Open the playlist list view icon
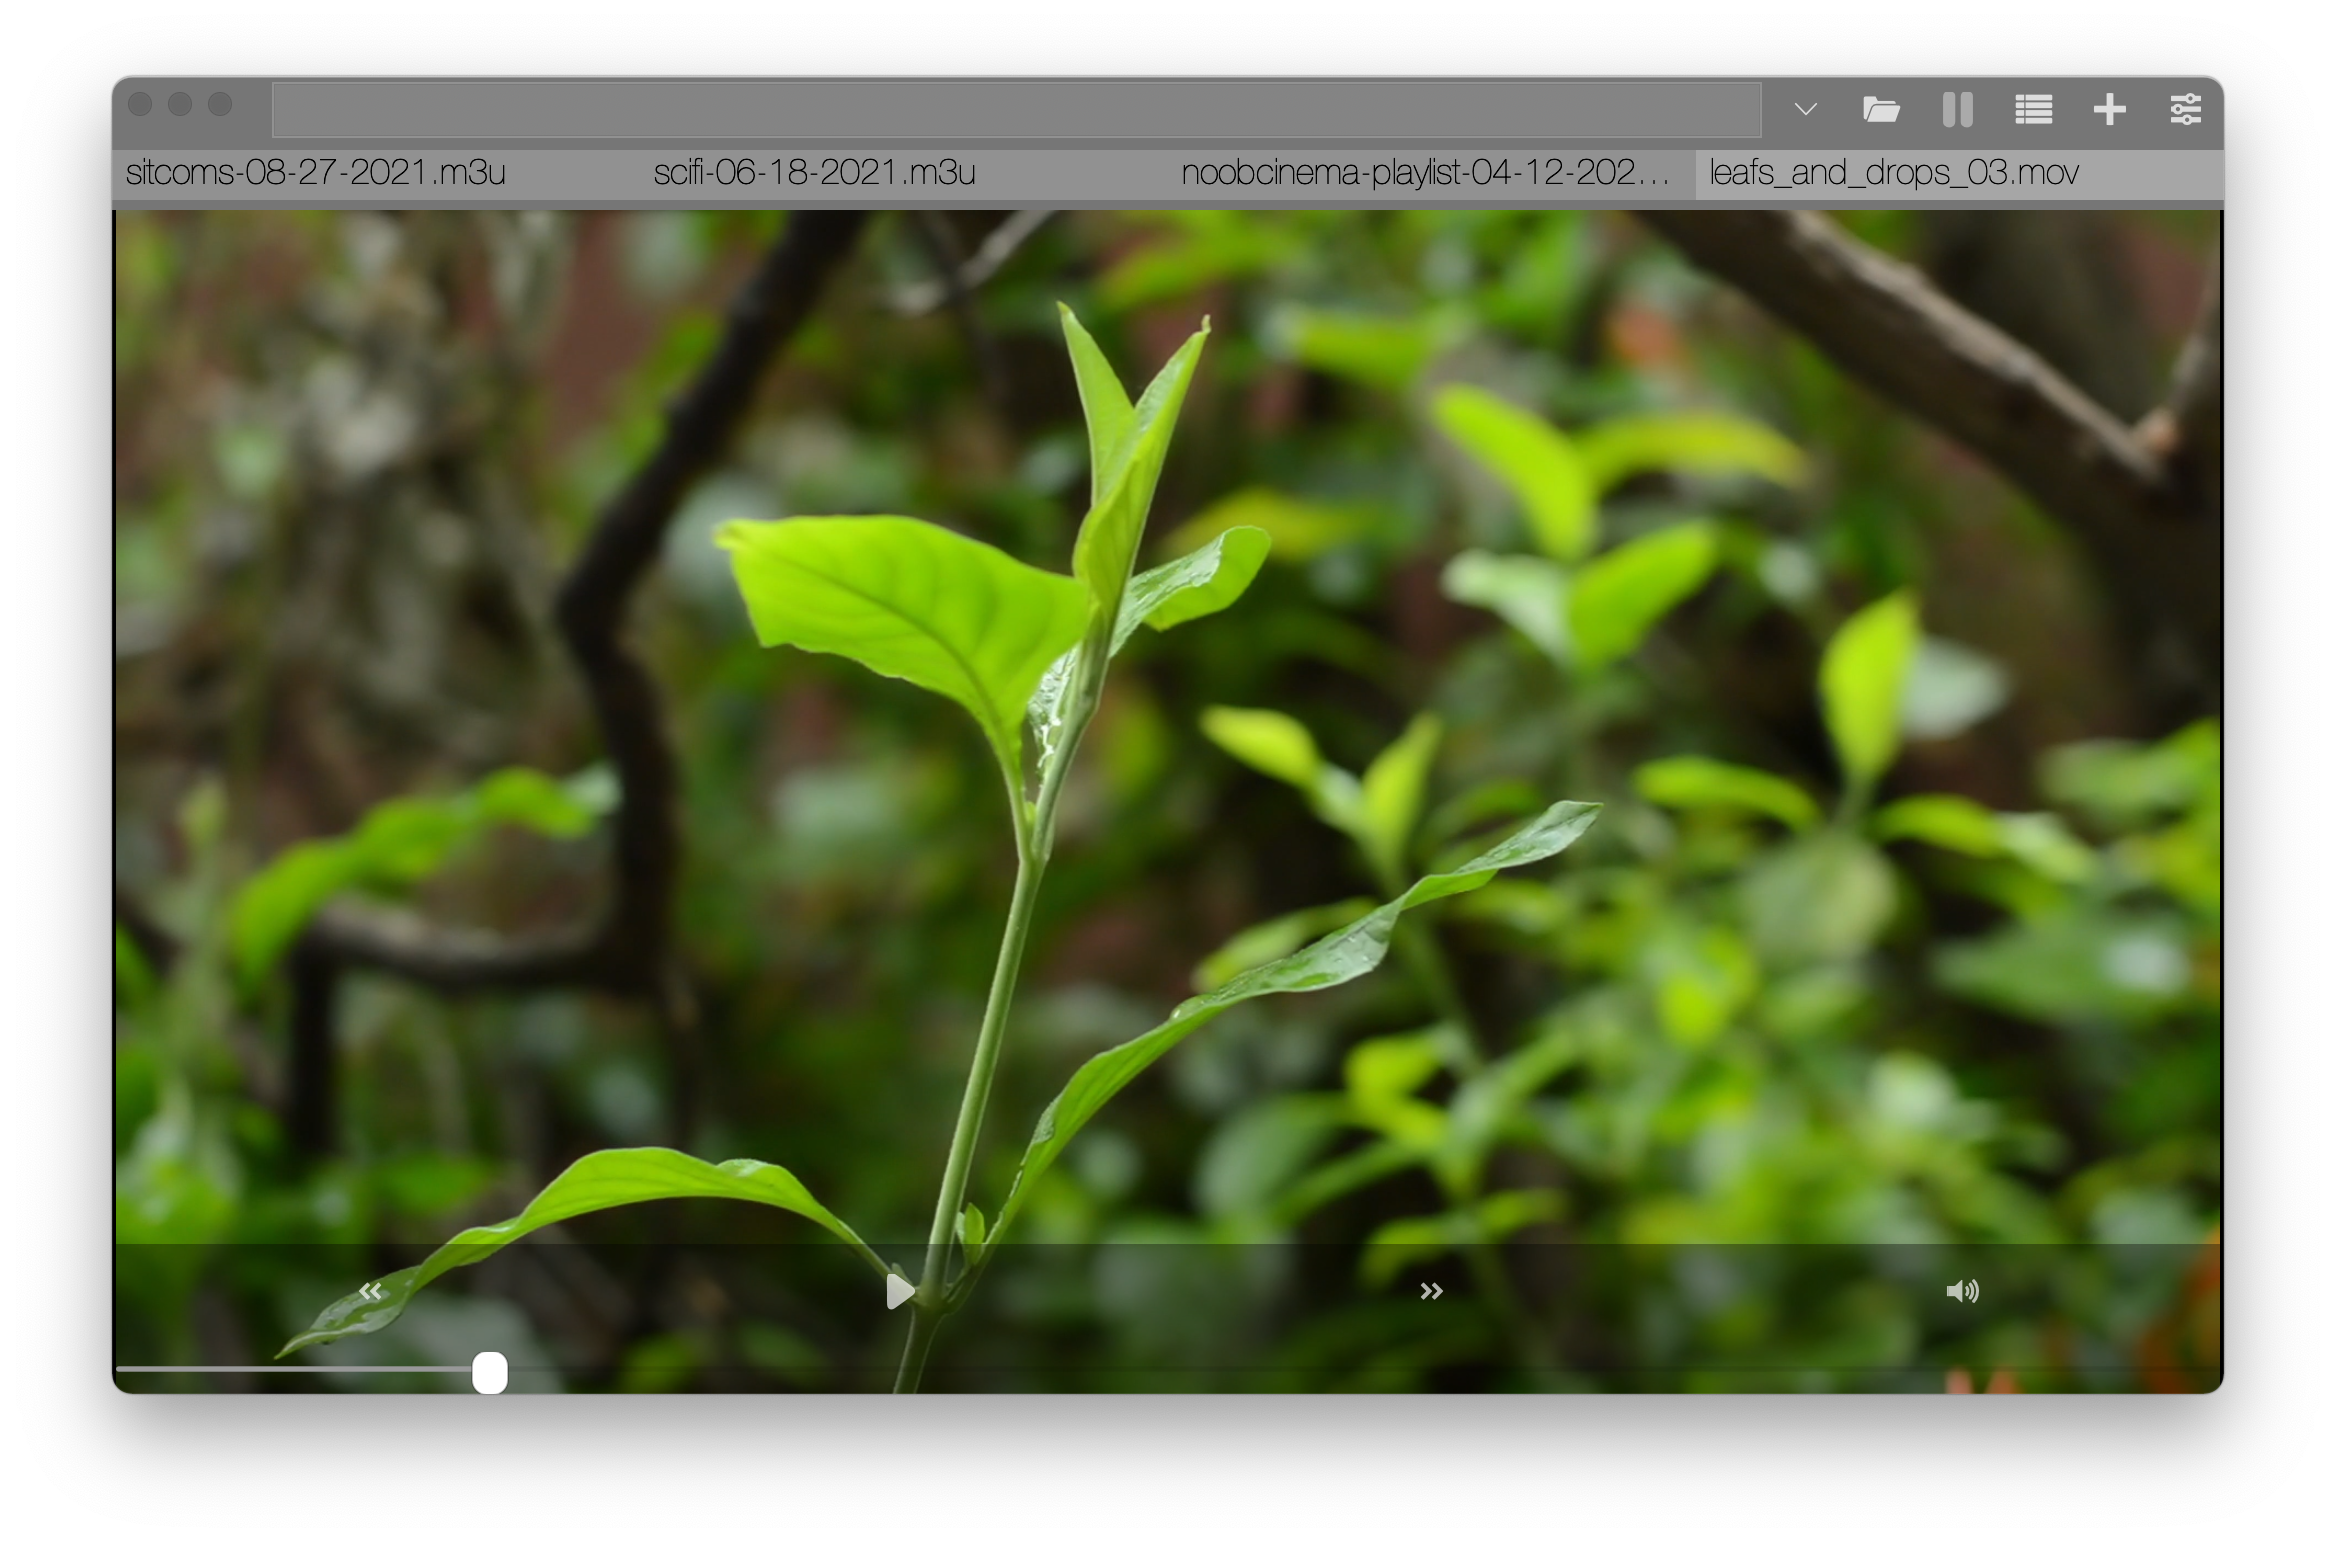Screen dimensions: 2336x1542 (2033, 109)
